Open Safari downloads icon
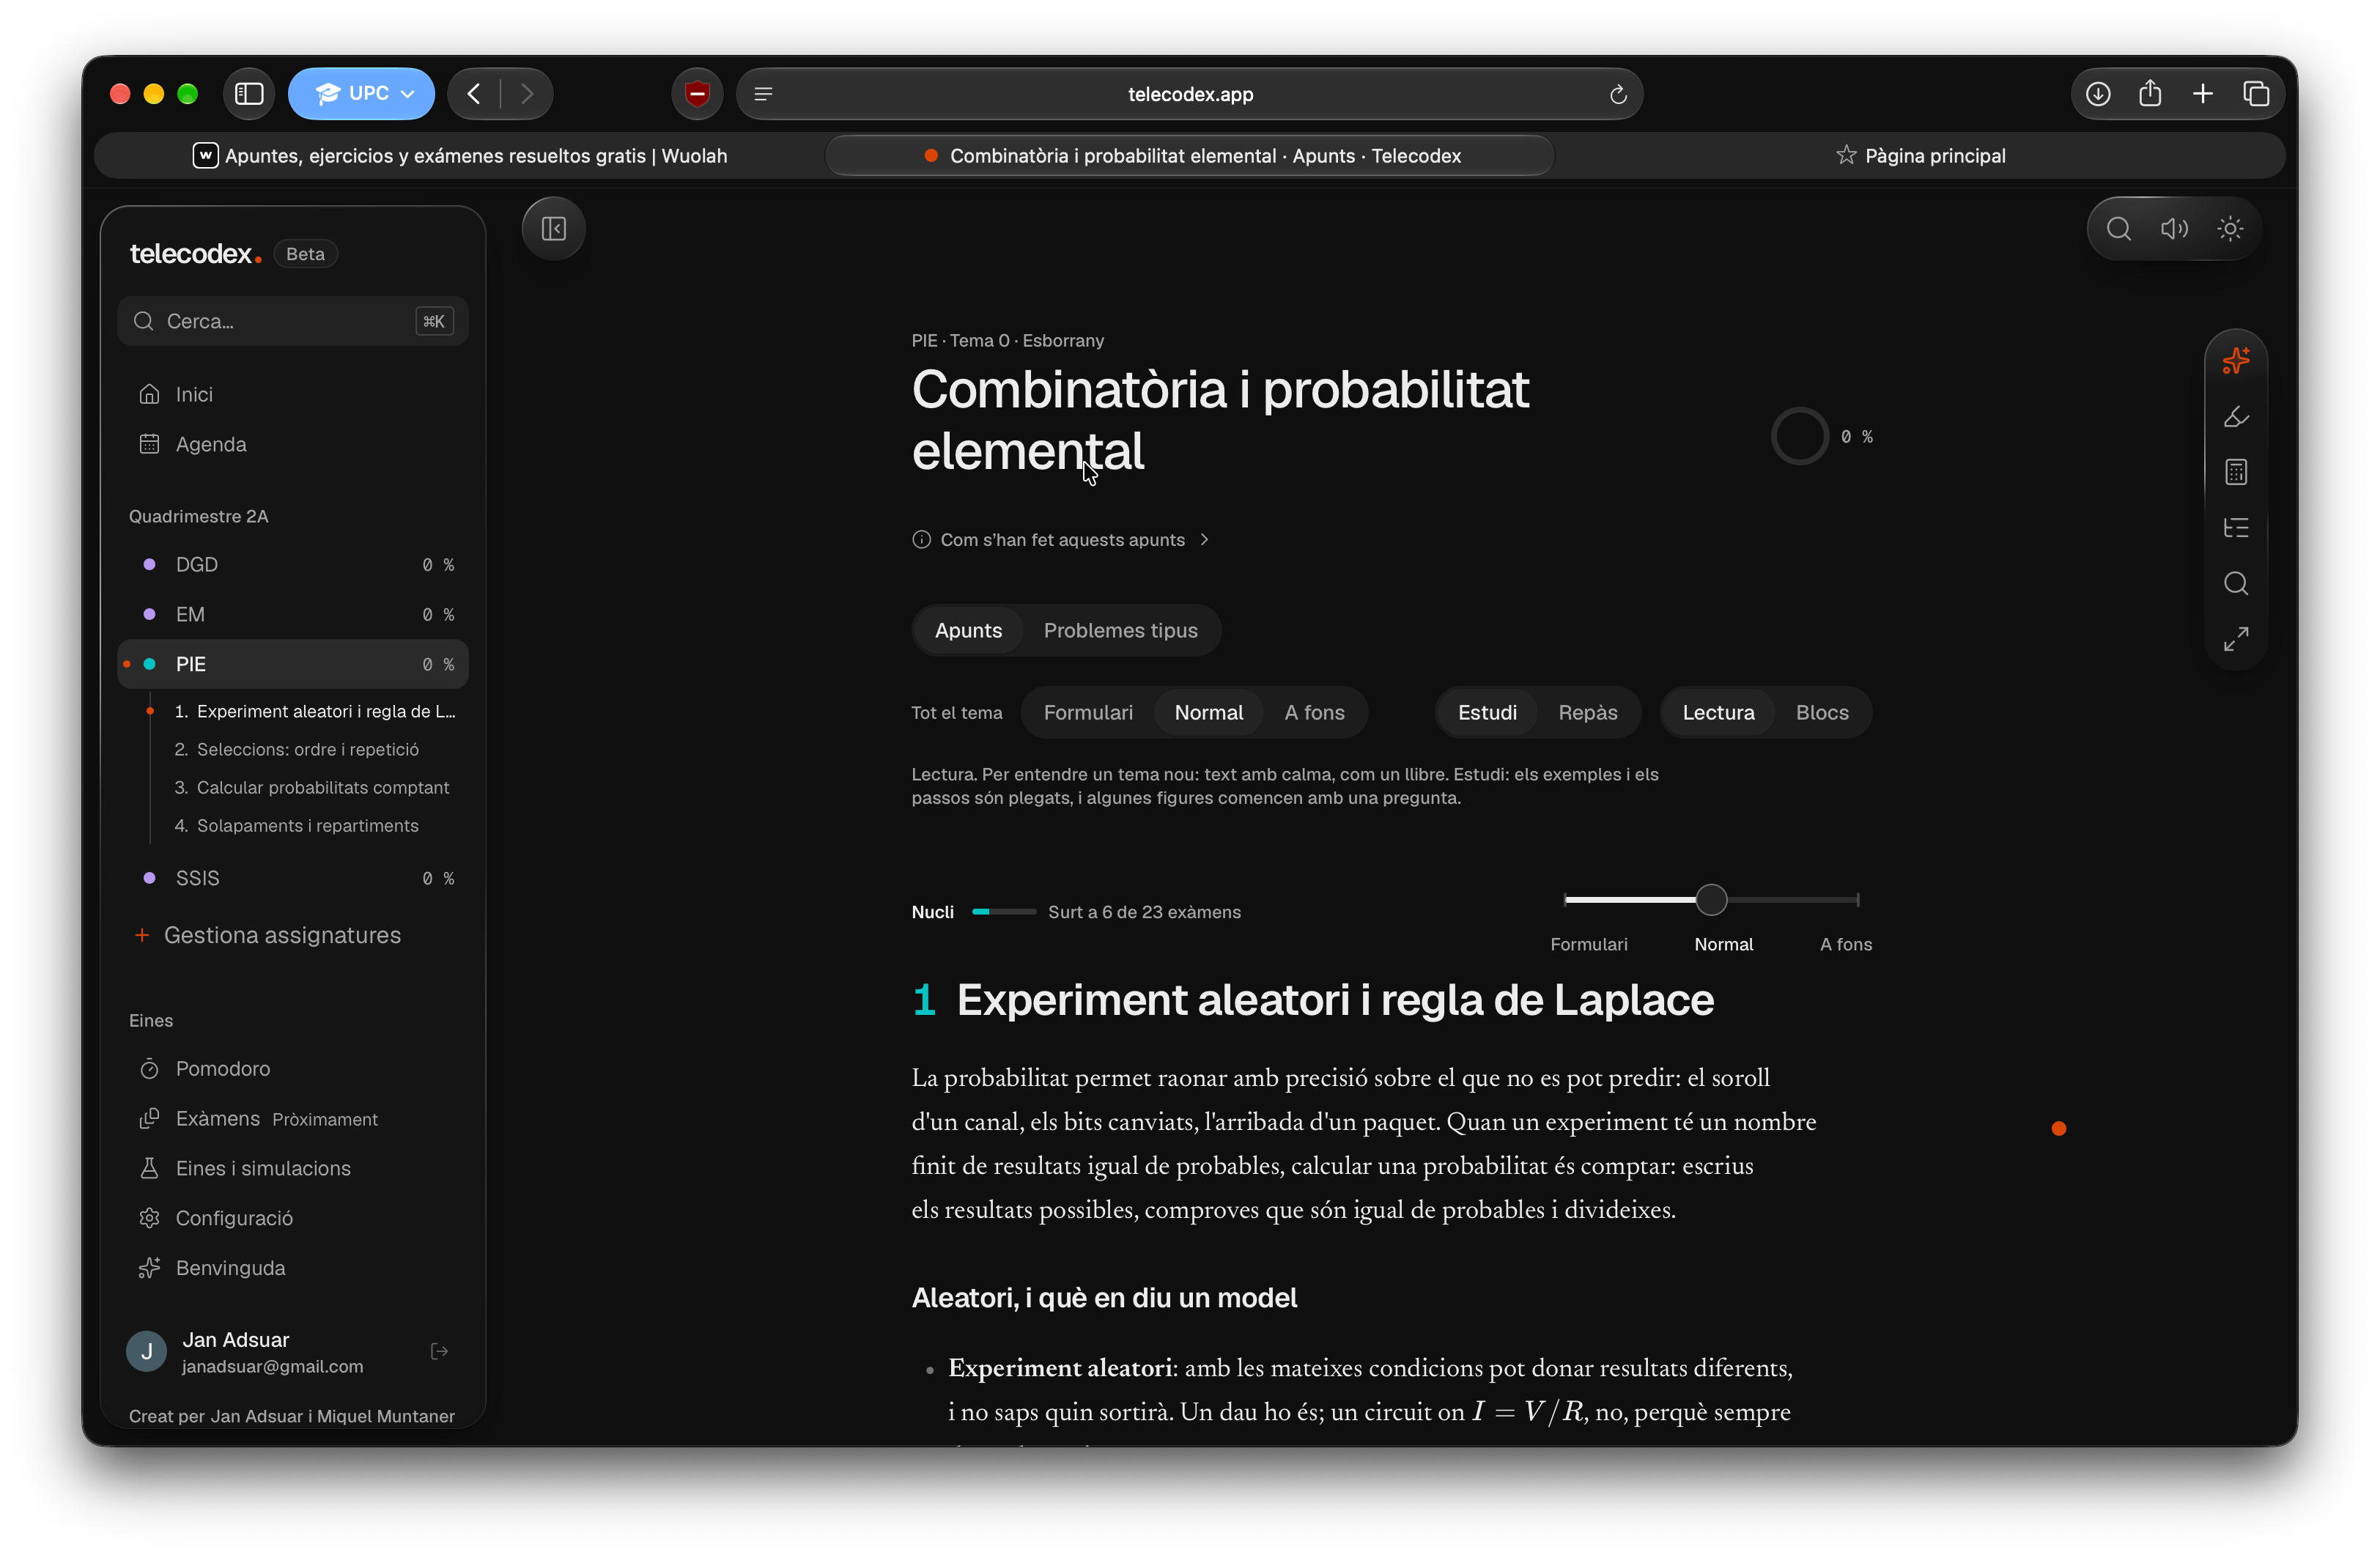The width and height of the screenshot is (2380, 1555). [2097, 94]
